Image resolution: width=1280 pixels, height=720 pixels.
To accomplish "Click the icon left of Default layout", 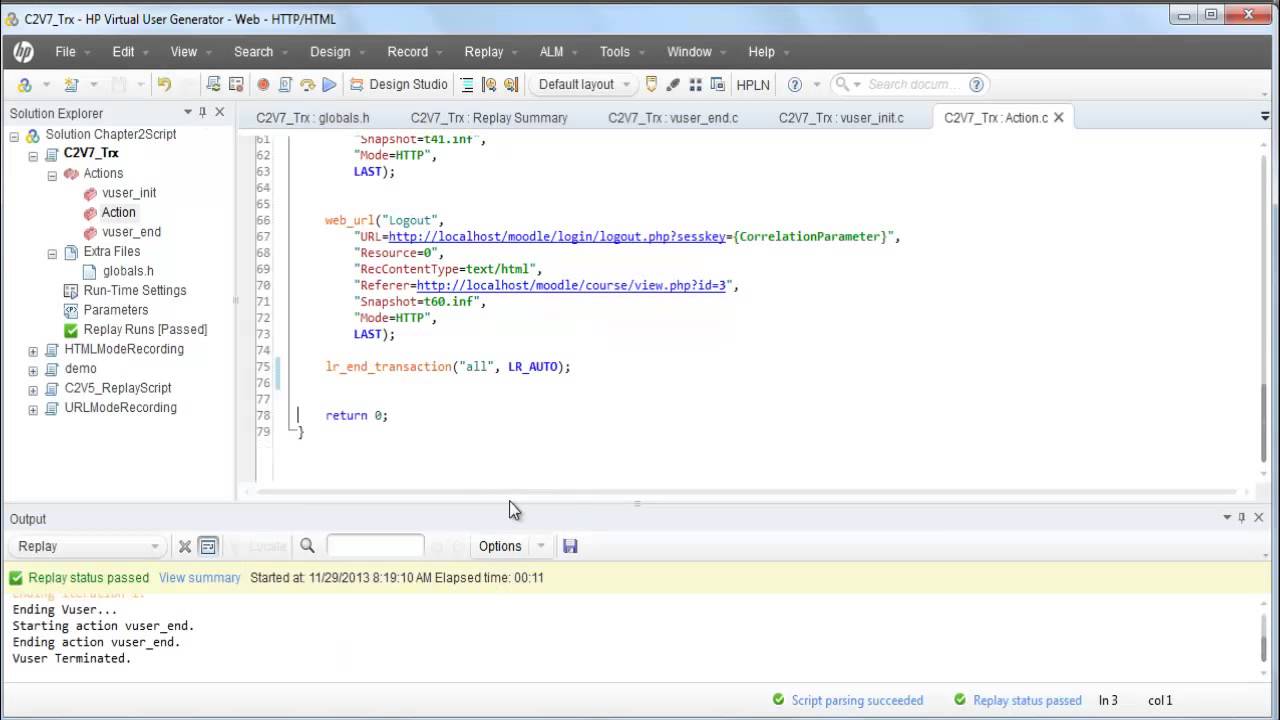I will point(511,85).
